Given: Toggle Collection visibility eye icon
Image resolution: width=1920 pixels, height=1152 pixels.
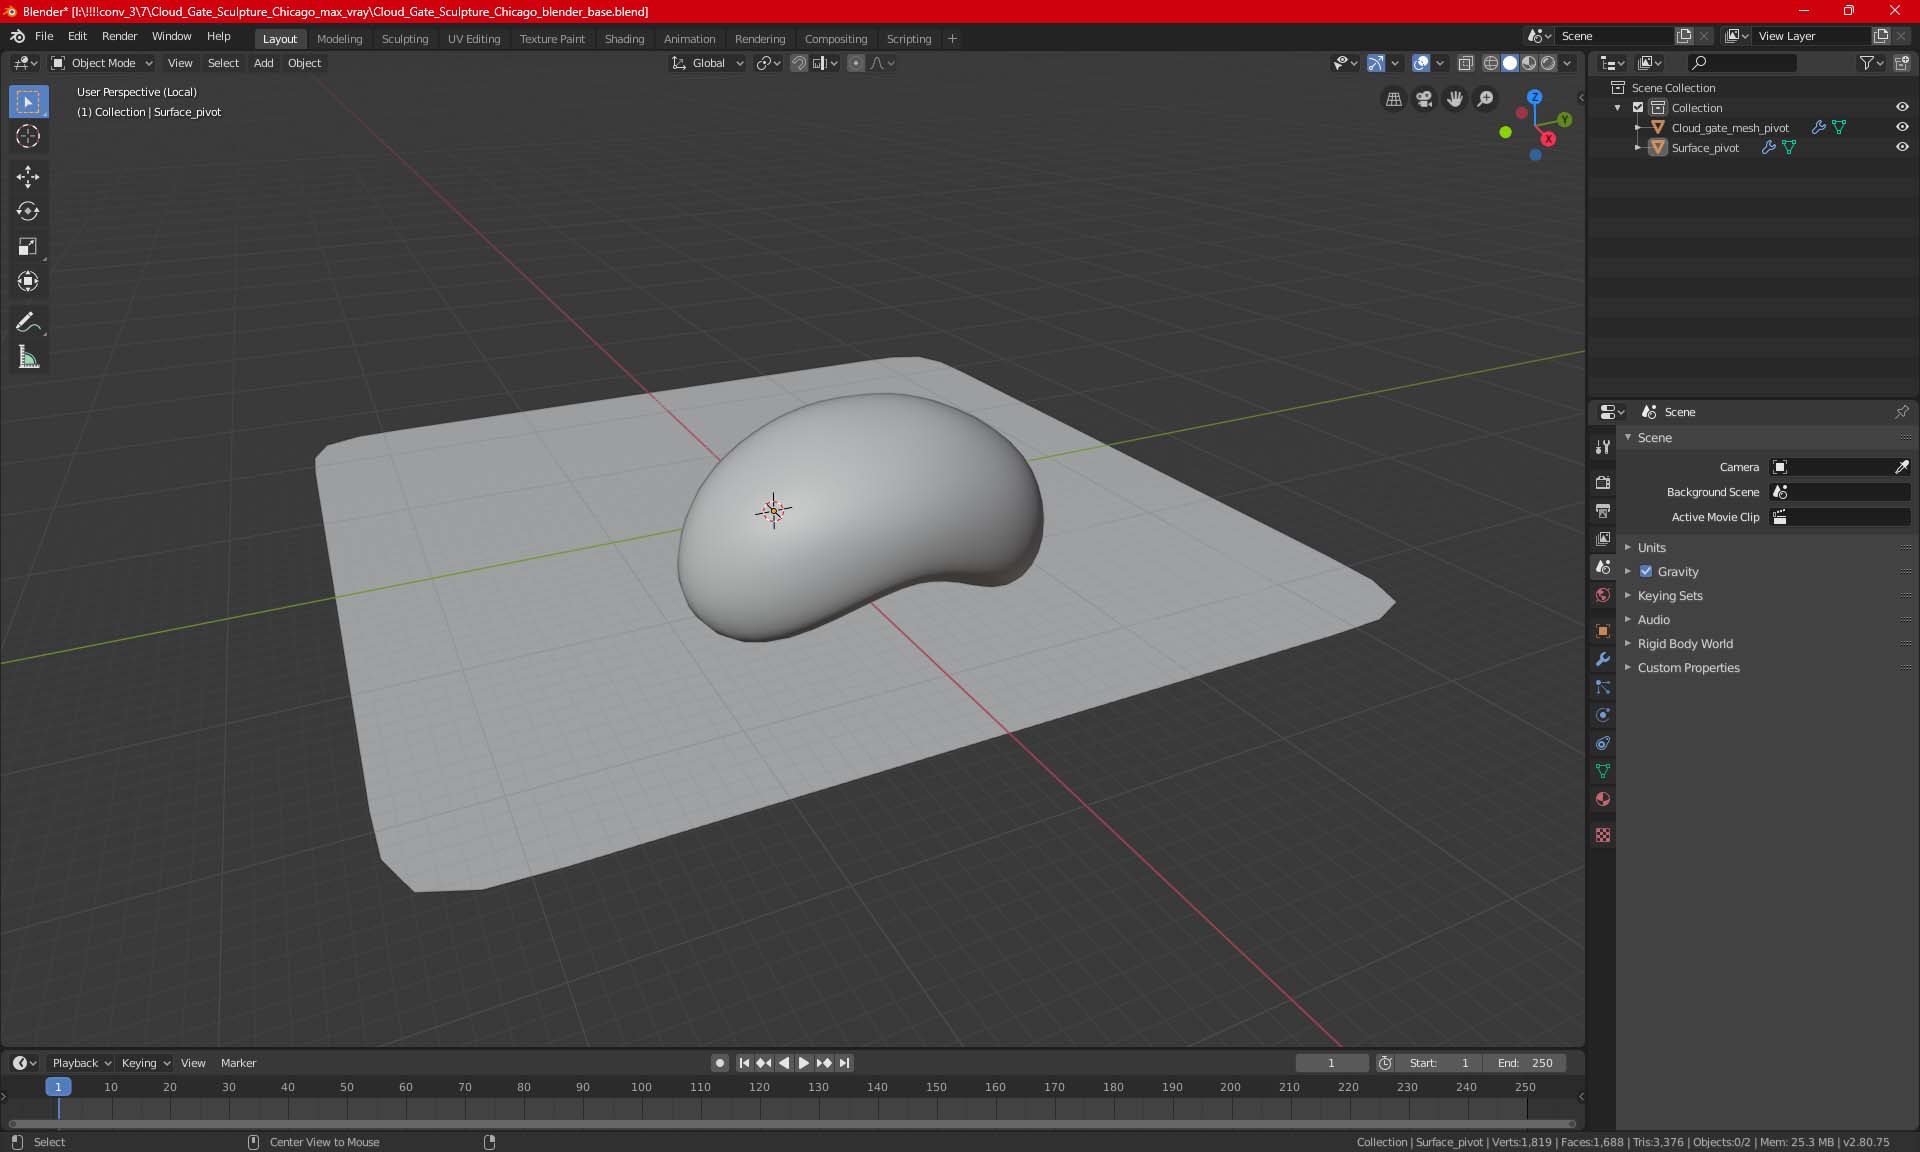Looking at the screenshot, I should pos(1902,108).
